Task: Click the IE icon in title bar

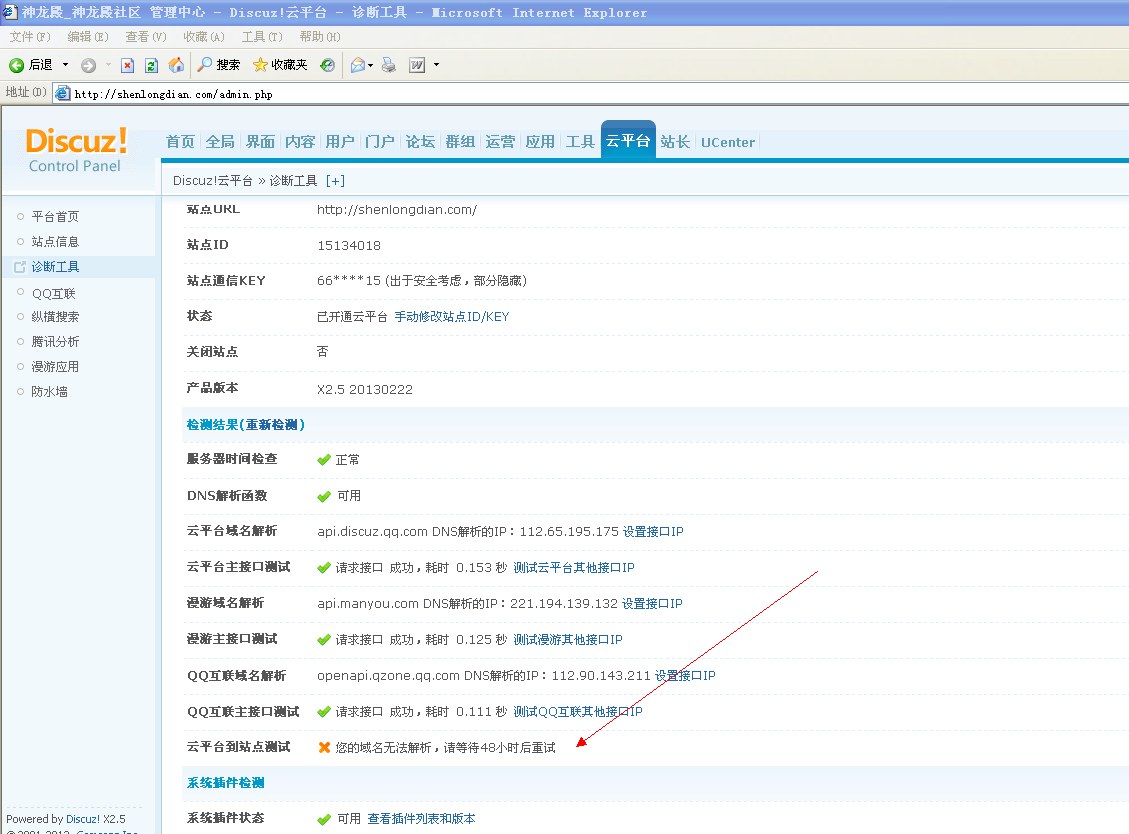Action: pyautogui.click(x=9, y=12)
